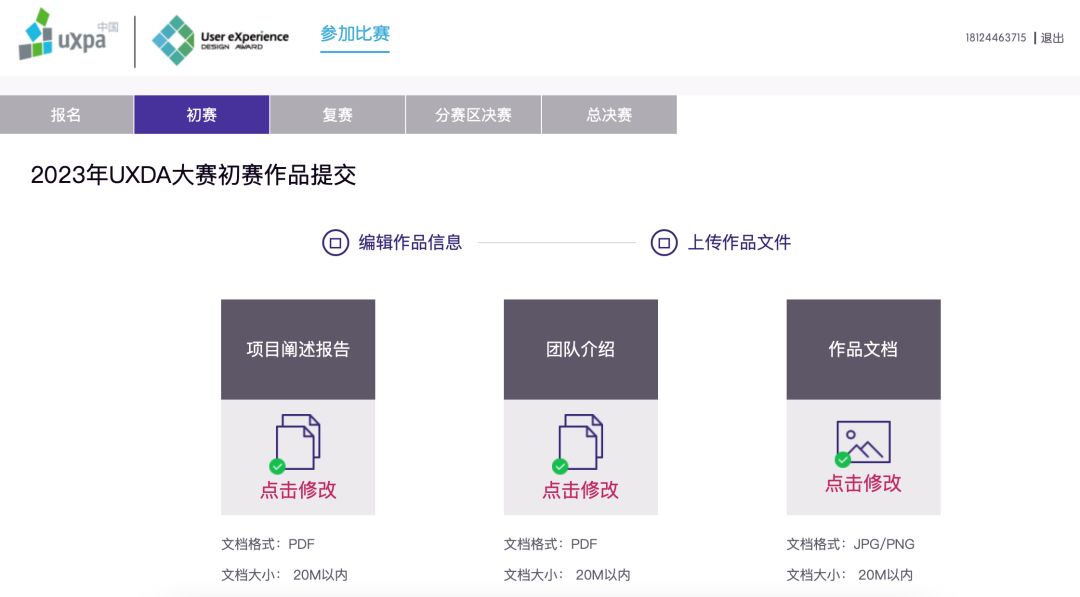This screenshot has width=1080, height=597.
Task: Switch to the 报名 tab
Action: [x=66, y=114]
